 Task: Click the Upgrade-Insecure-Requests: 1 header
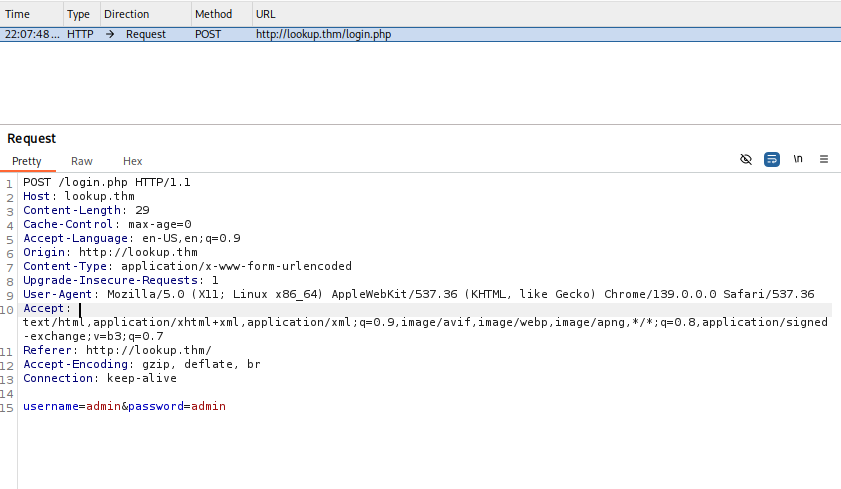click(x=121, y=280)
